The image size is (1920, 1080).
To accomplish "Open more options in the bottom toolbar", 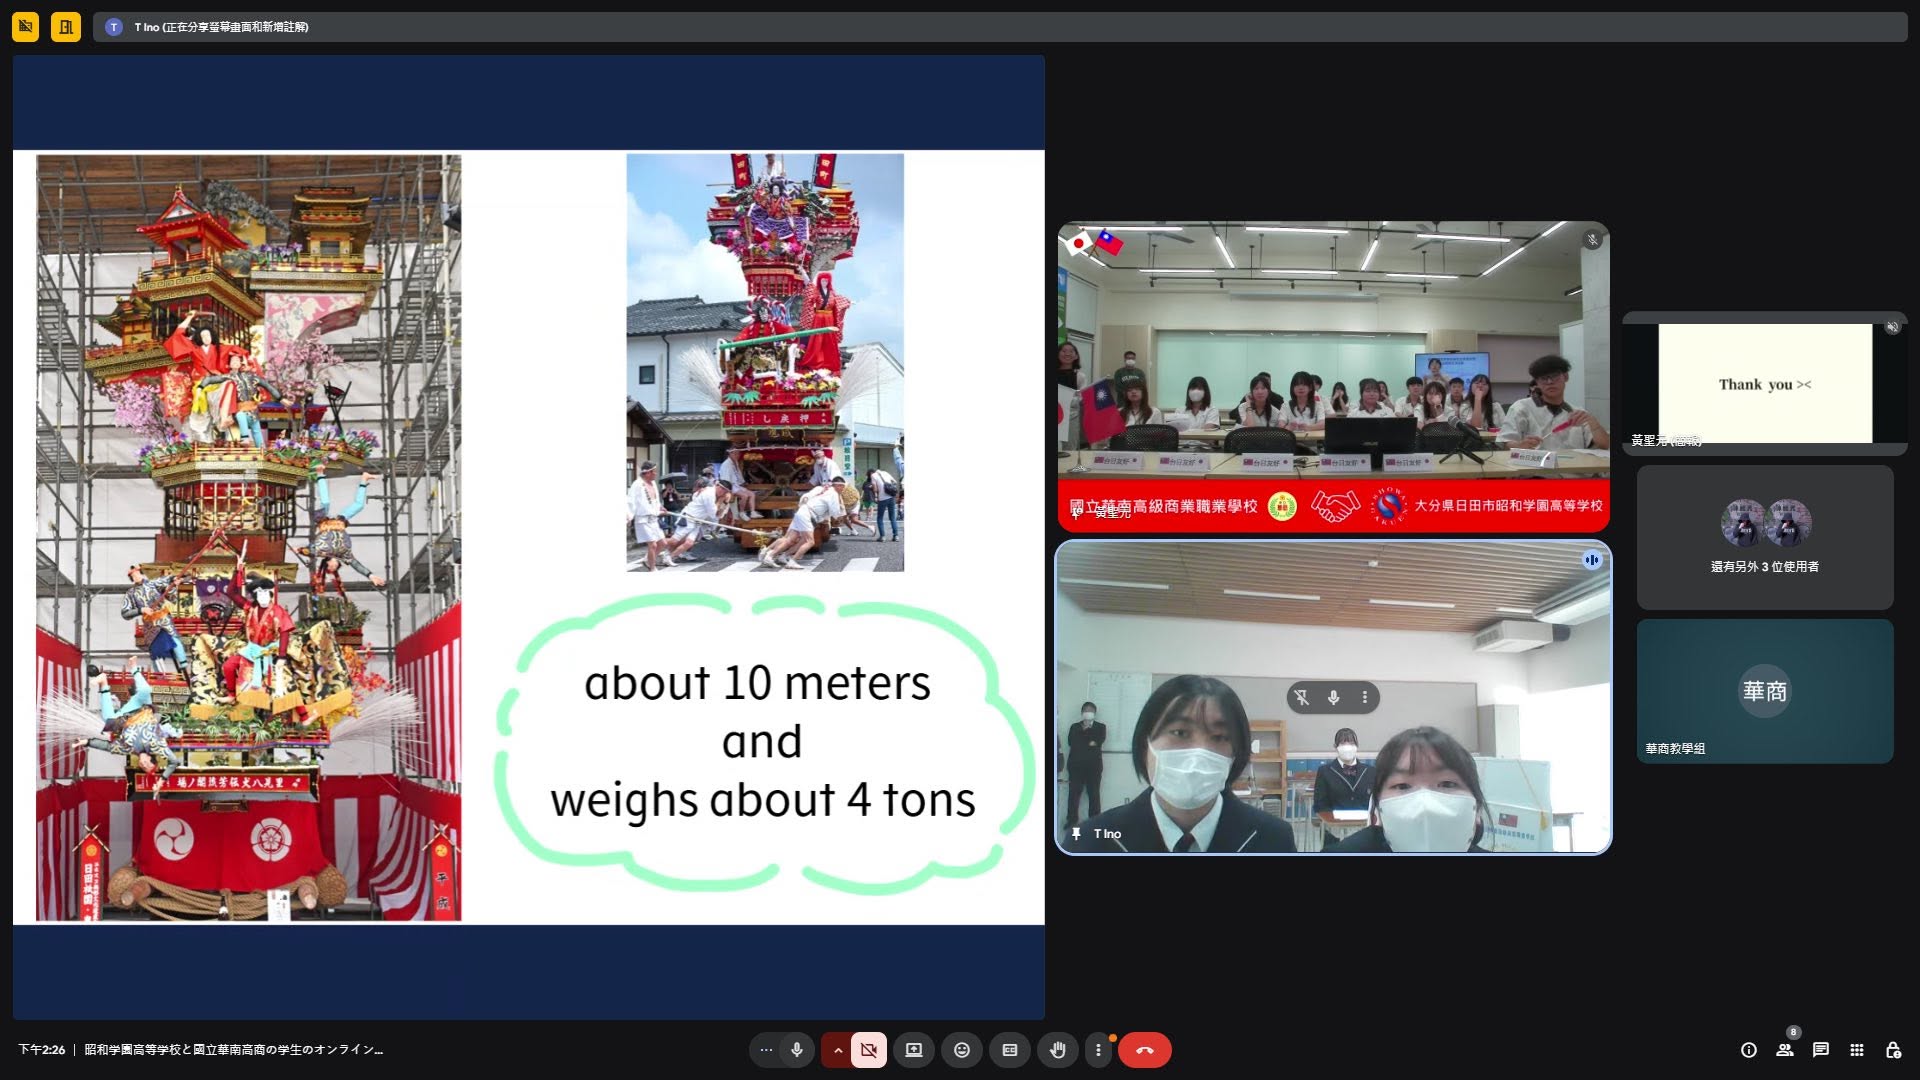I will click(x=1098, y=1050).
